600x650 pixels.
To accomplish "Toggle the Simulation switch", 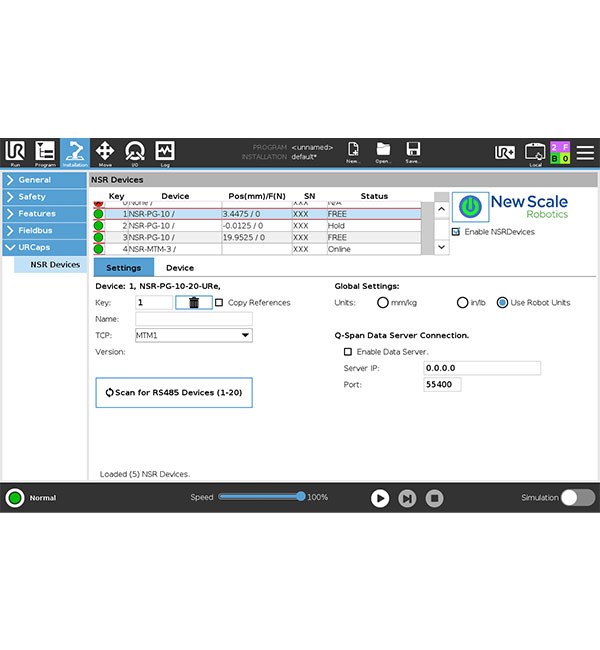I will (578, 498).
